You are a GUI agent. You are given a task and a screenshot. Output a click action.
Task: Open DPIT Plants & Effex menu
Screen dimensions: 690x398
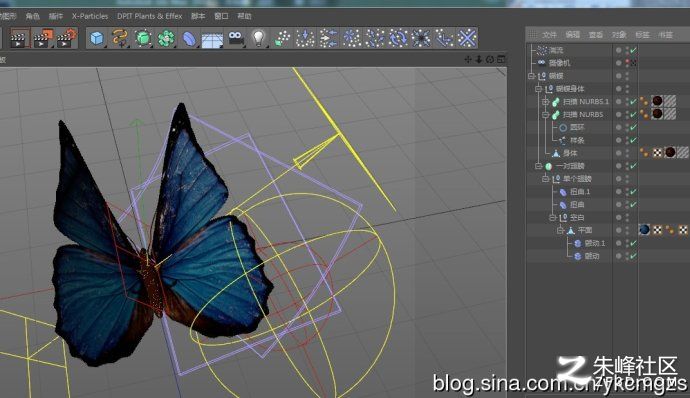click(x=150, y=16)
